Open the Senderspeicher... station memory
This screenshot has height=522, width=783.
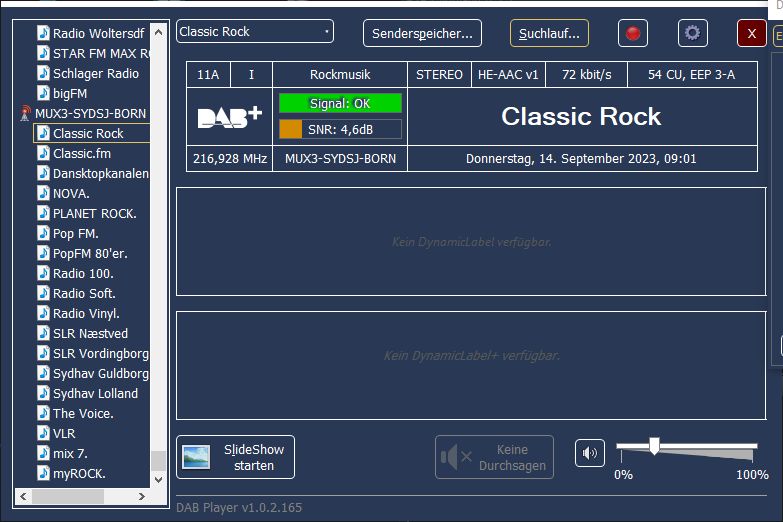click(x=422, y=33)
